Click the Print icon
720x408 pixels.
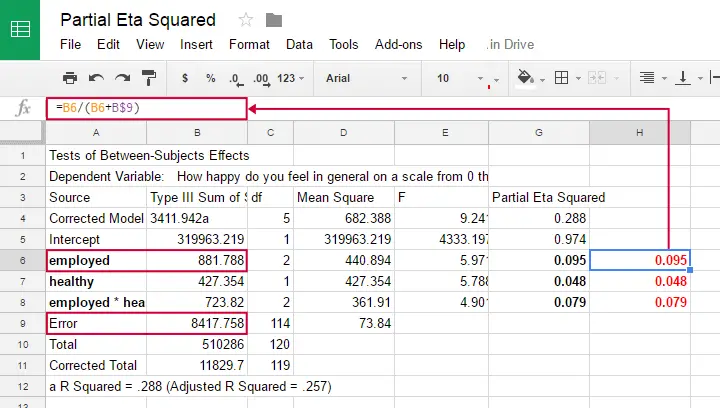coord(70,78)
